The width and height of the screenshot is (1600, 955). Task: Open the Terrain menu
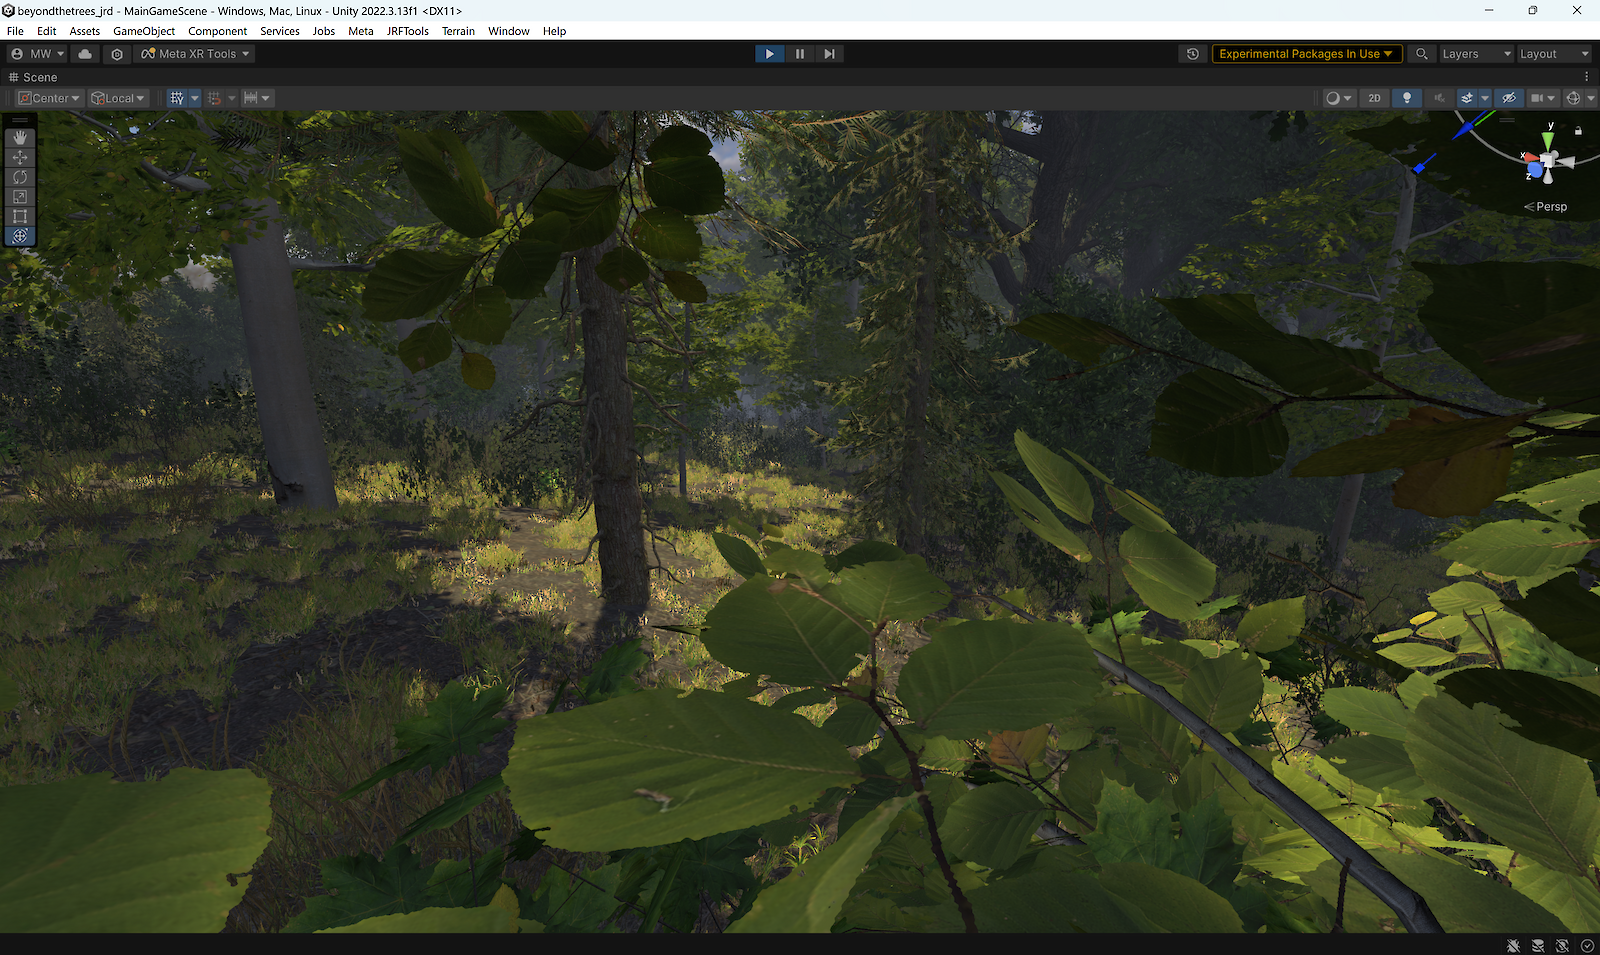click(x=459, y=31)
